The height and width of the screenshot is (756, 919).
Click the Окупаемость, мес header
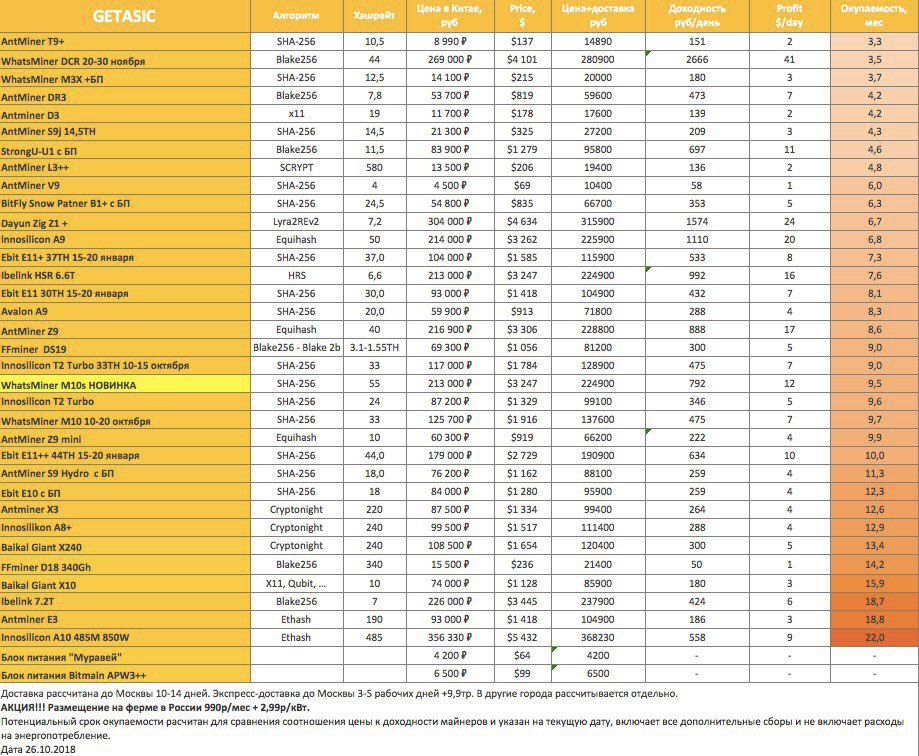[x=874, y=16]
